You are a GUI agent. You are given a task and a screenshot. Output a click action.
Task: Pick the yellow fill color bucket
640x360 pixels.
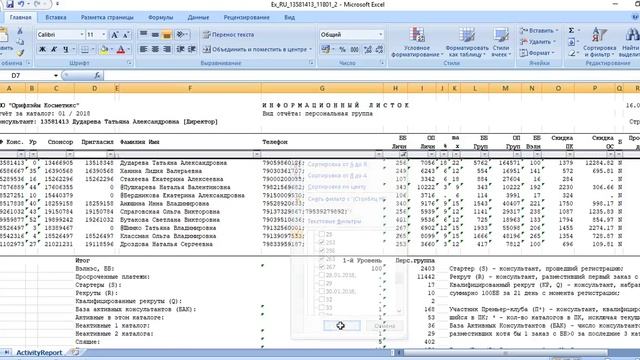(104, 49)
